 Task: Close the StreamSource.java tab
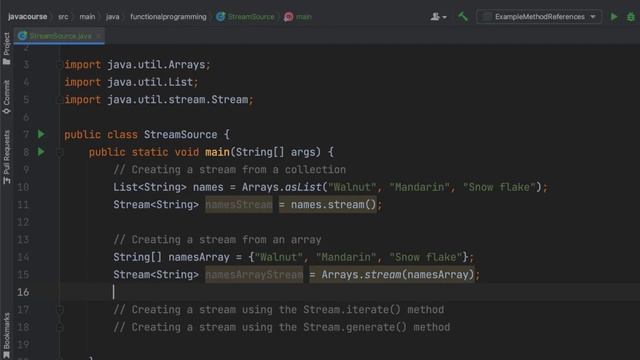98,36
